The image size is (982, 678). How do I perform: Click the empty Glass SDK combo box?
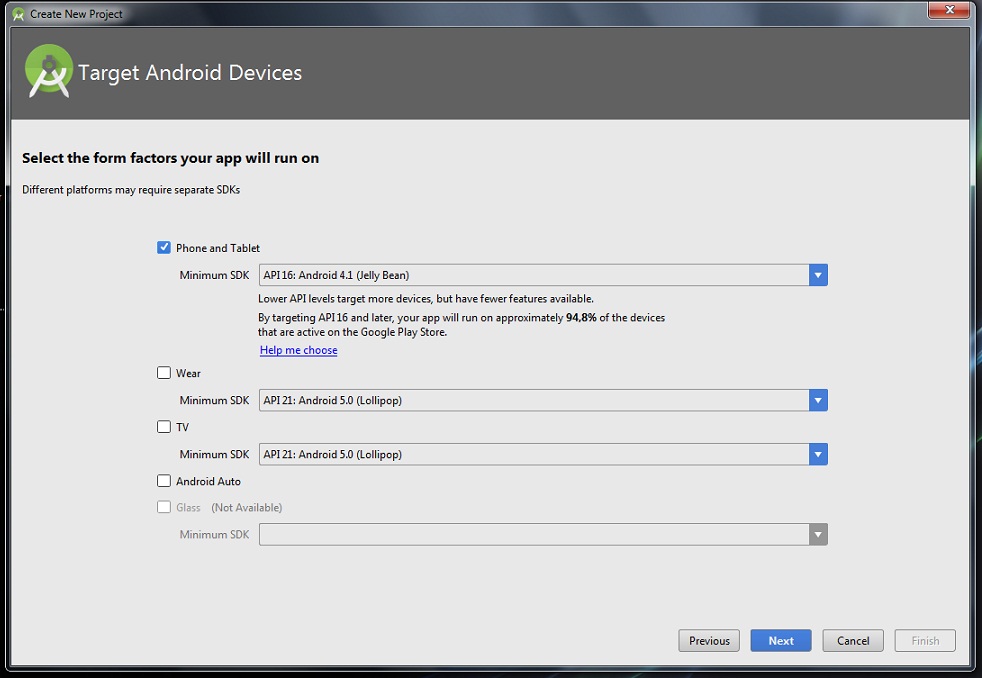point(543,534)
